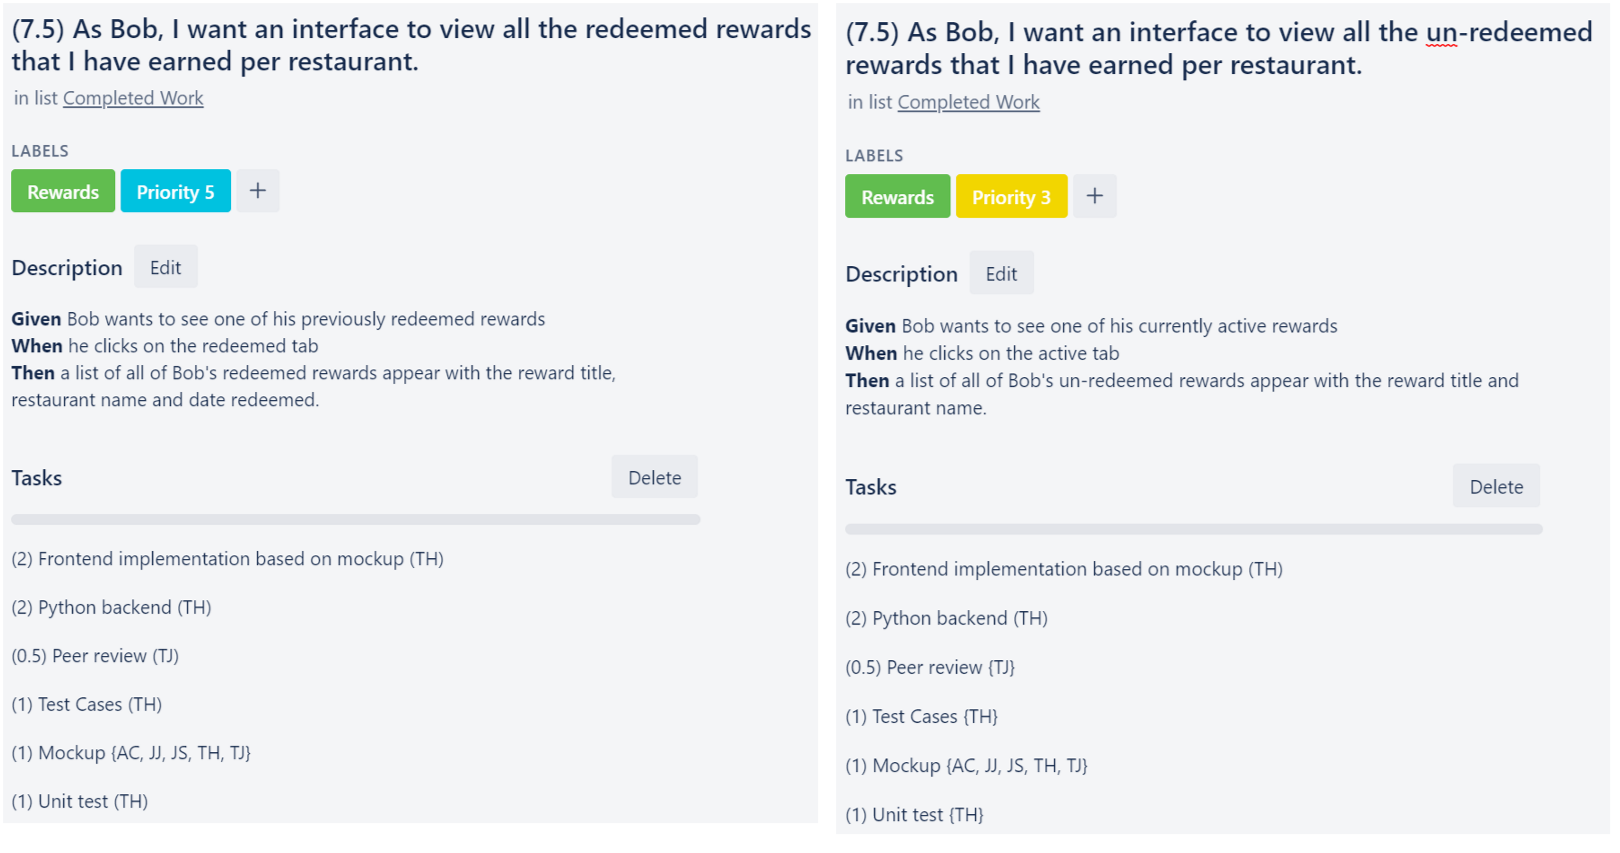Click Tasks progress bar on redeemed card
Screen dimensions: 1620x853
pyautogui.click(x=356, y=520)
